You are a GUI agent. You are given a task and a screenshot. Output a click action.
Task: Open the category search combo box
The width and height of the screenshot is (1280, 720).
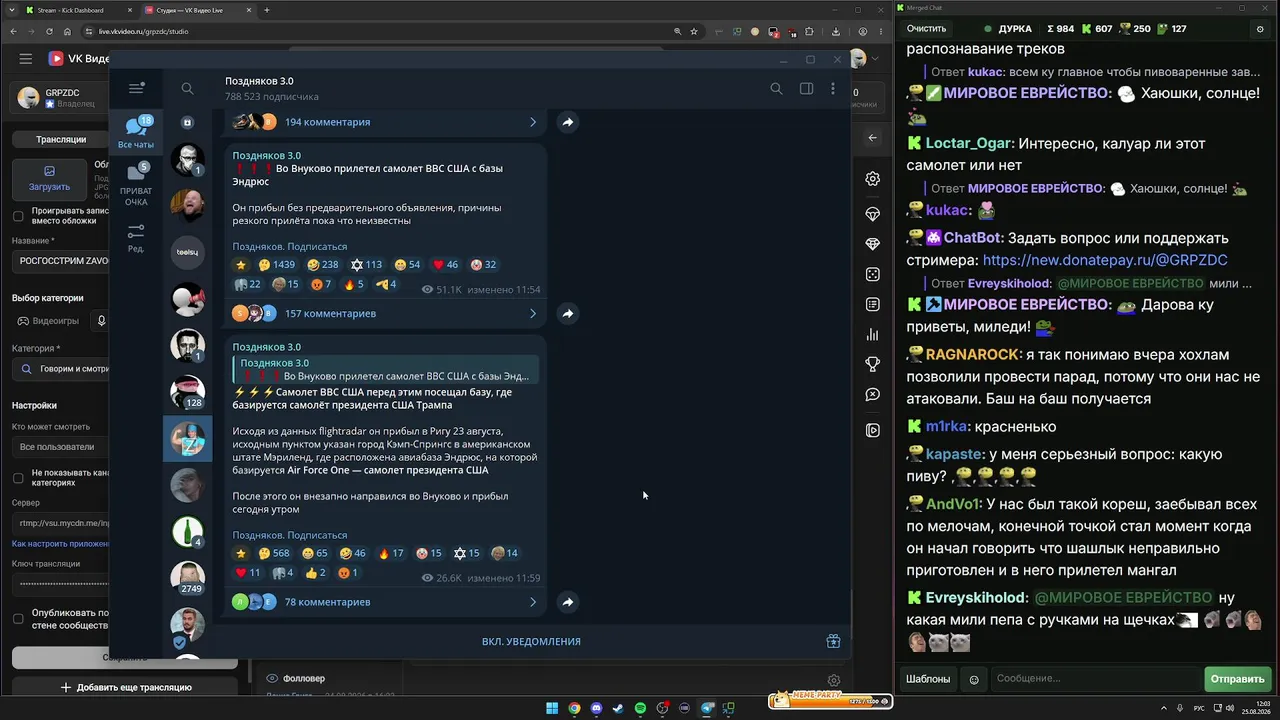61,369
